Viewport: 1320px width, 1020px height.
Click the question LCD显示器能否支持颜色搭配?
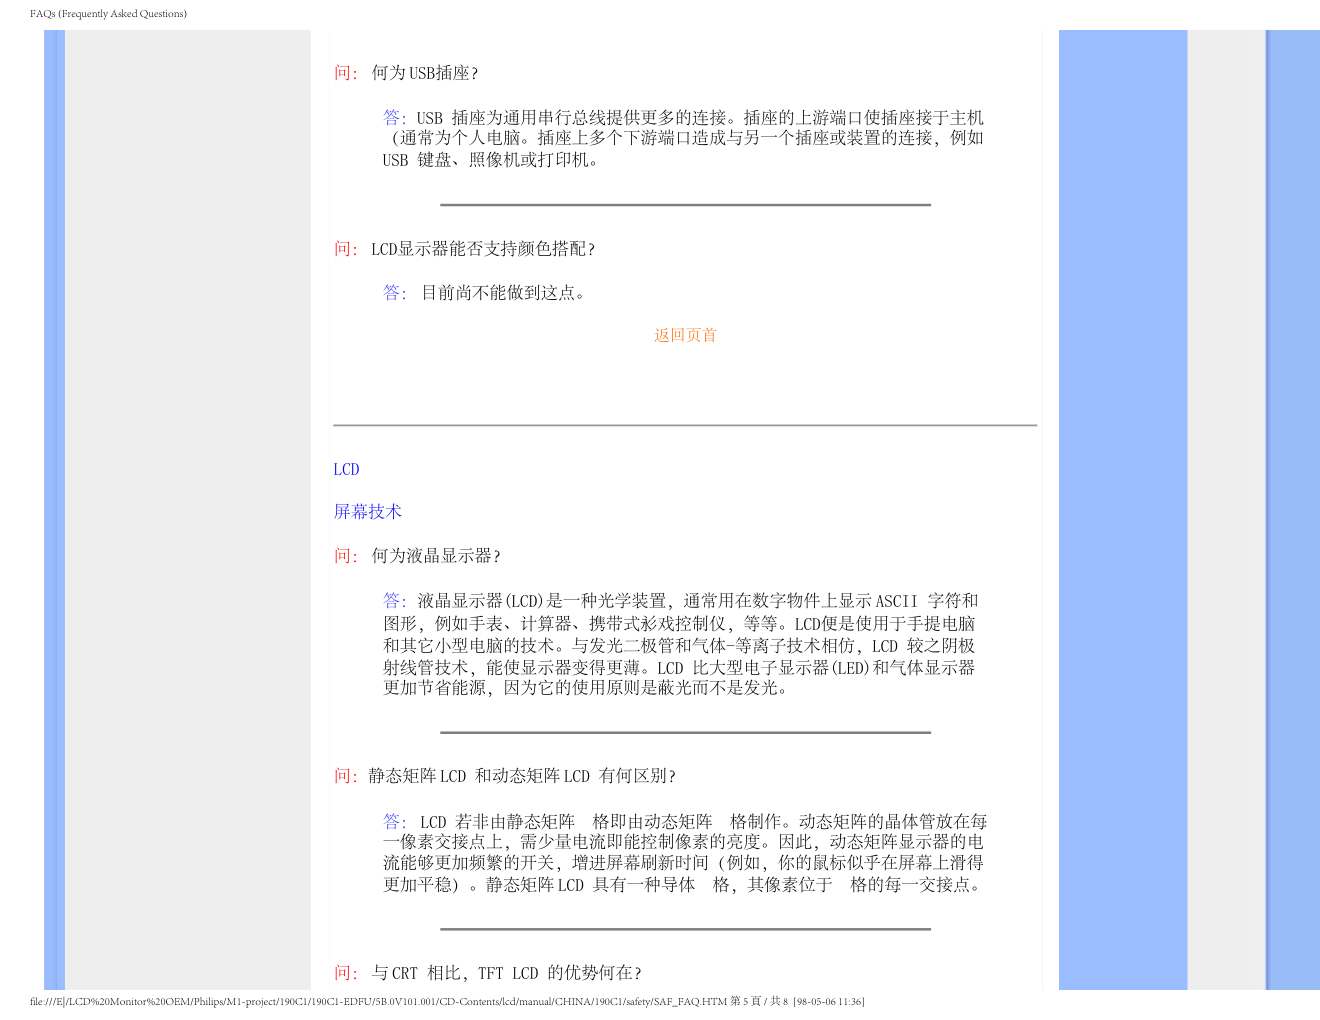(x=483, y=249)
